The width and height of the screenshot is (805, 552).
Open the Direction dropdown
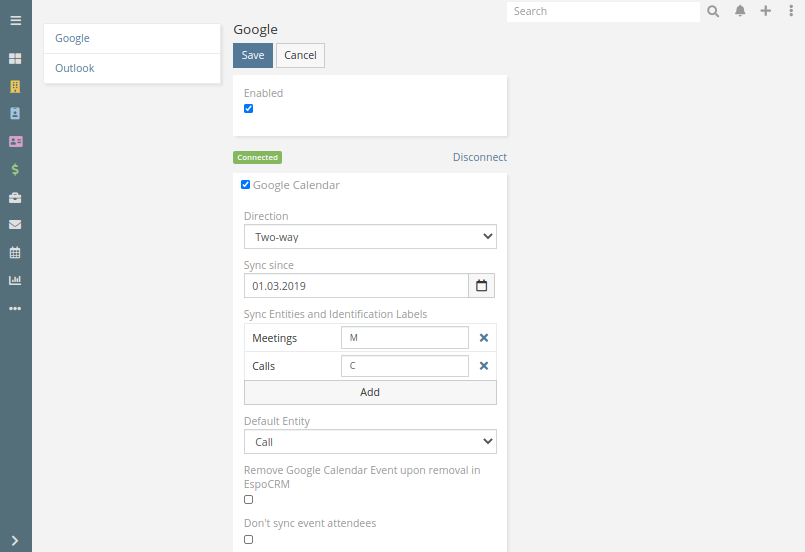tap(370, 237)
